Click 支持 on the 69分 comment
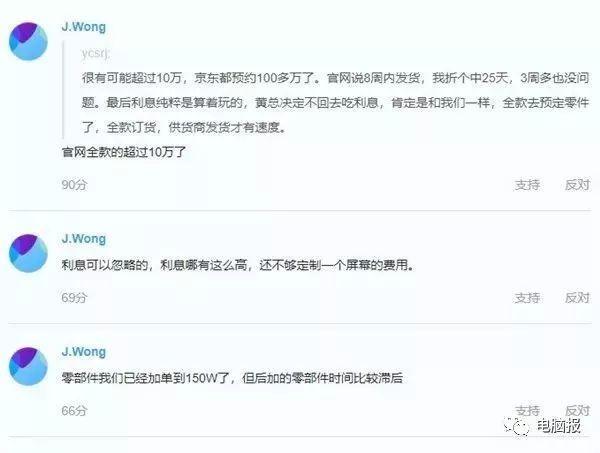Image resolution: width=600 pixels, height=453 pixels. tap(527, 298)
